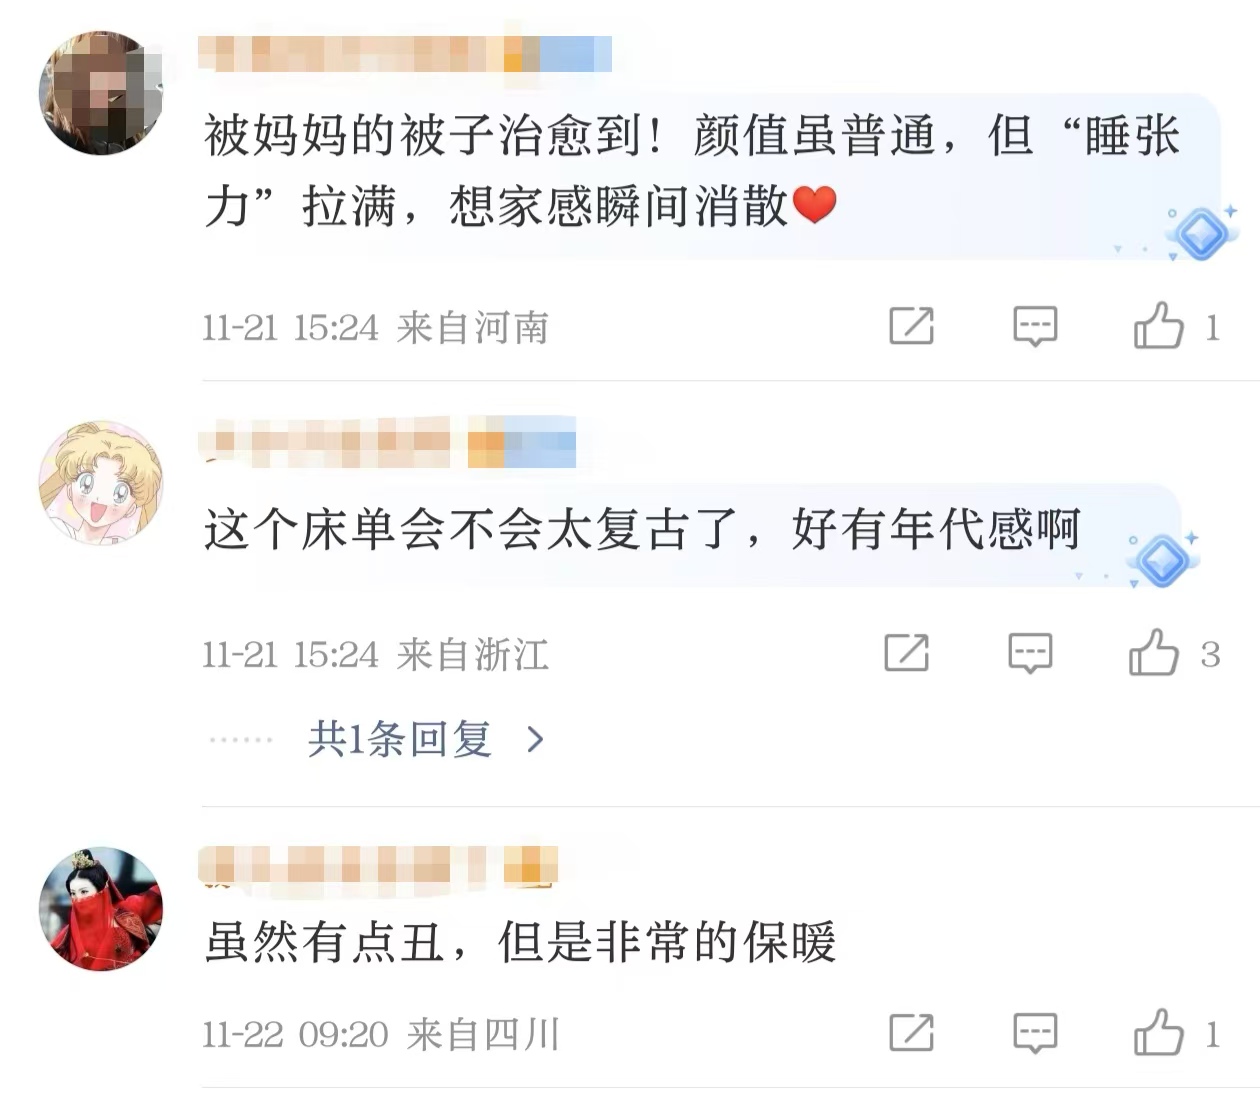Repost the Sichuan comment via share icon
1260x1097 pixels.
(911, 1032)
